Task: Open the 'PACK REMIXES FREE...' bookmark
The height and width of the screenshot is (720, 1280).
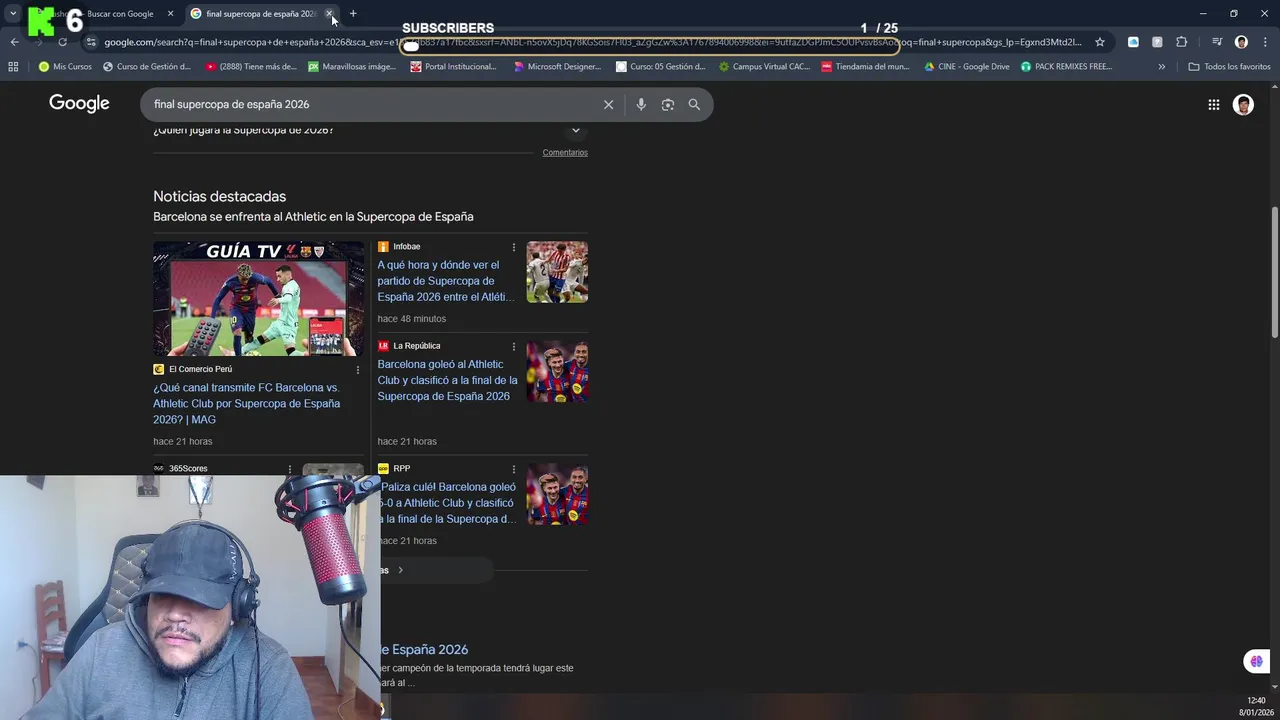Action: [x=1065, y=67]
